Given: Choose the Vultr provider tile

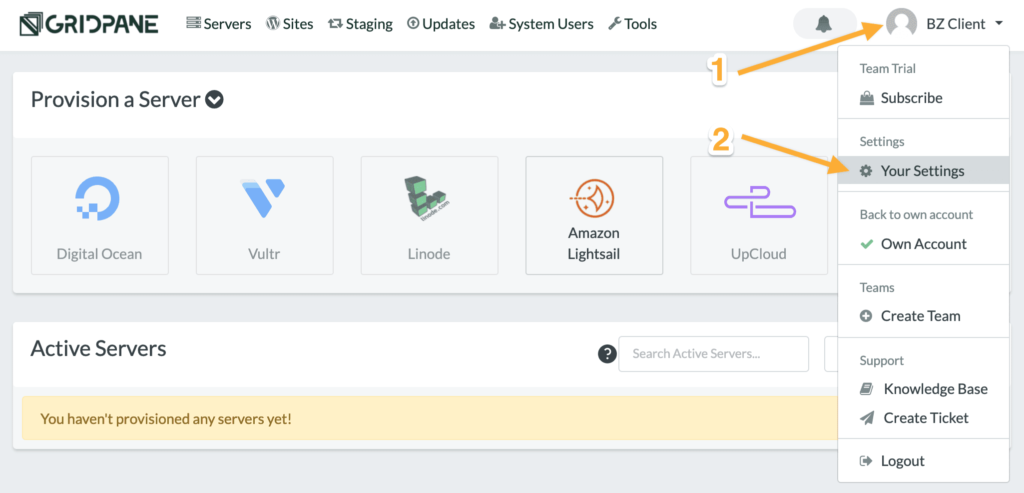Looking at the screenshot, I should [264, 215].
